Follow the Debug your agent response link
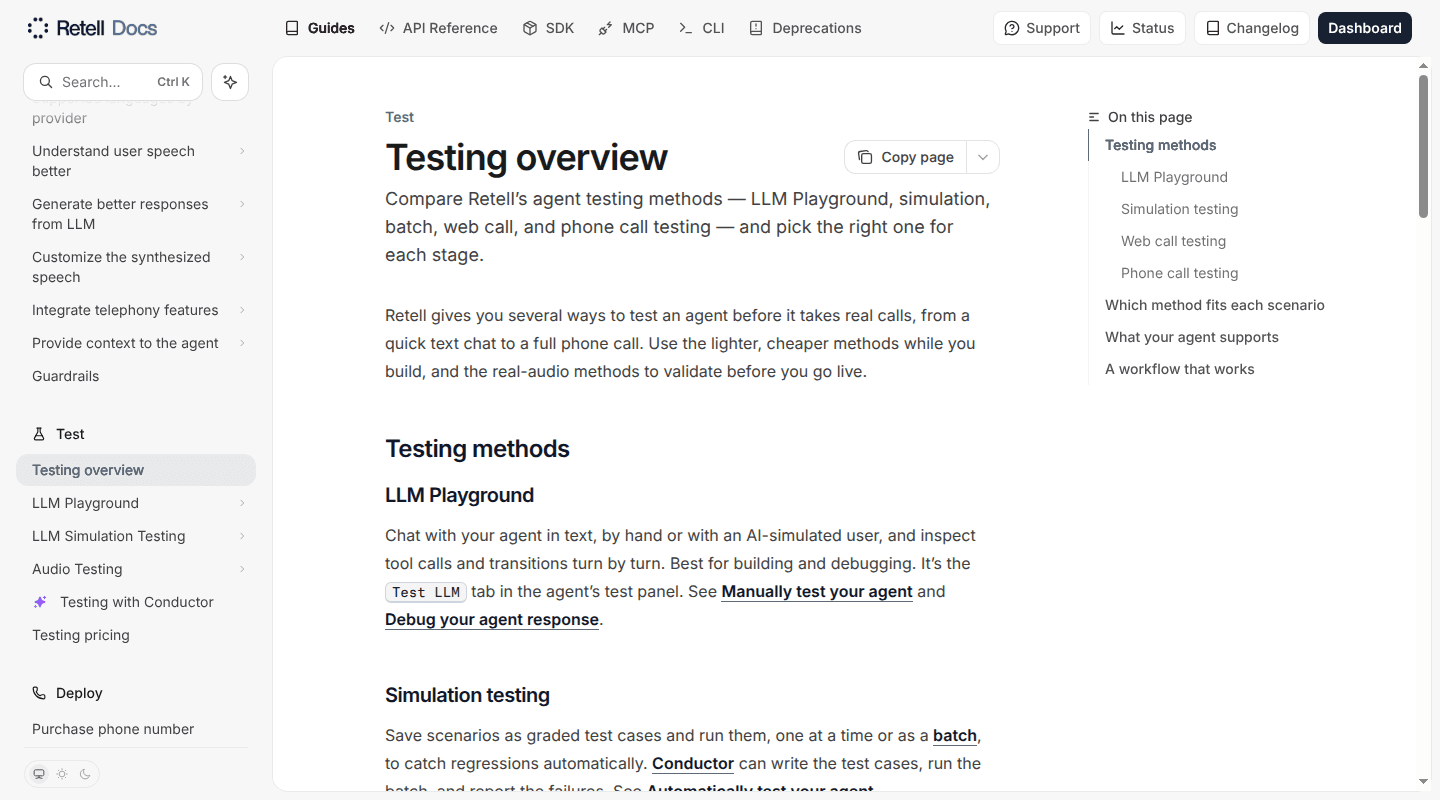The image size is (1440, 800). (x=492, y=619)
